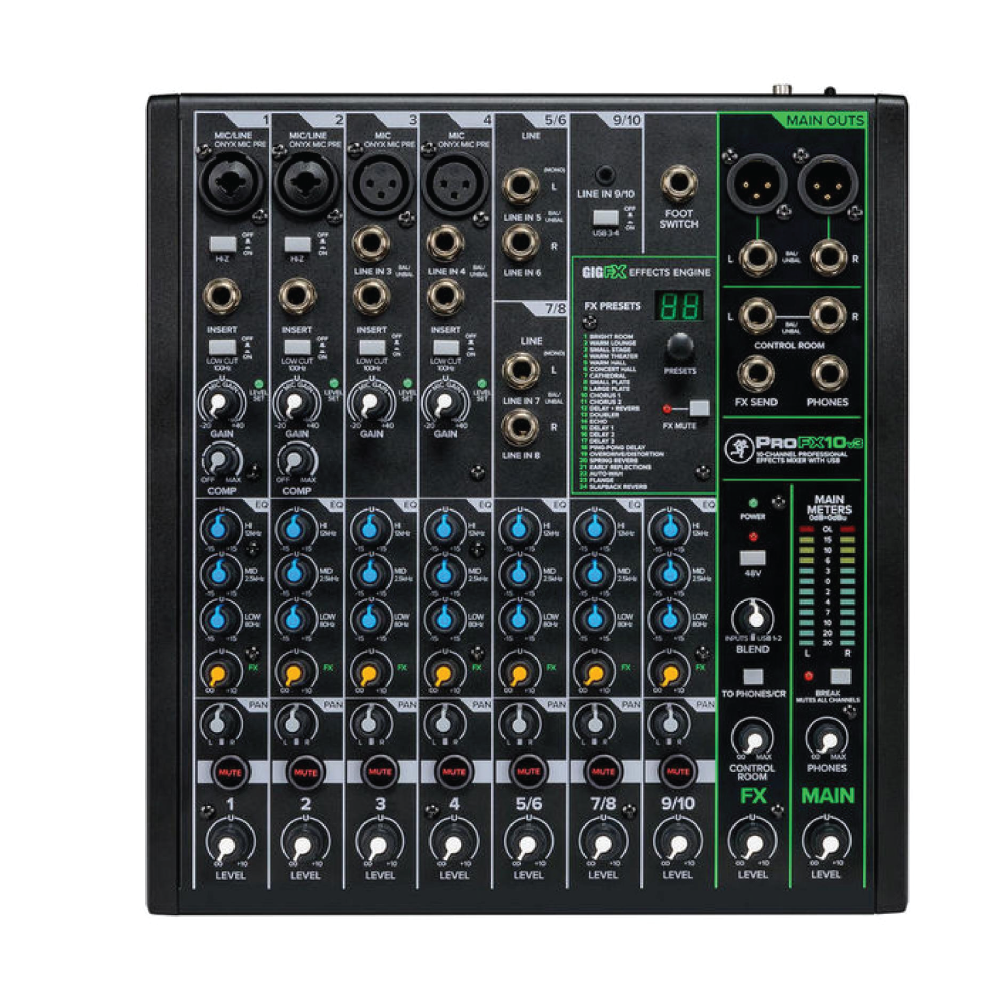Click the 'Slapback Reverb' preset label
Screen dimensions: 1000x1000
(617, 487)
